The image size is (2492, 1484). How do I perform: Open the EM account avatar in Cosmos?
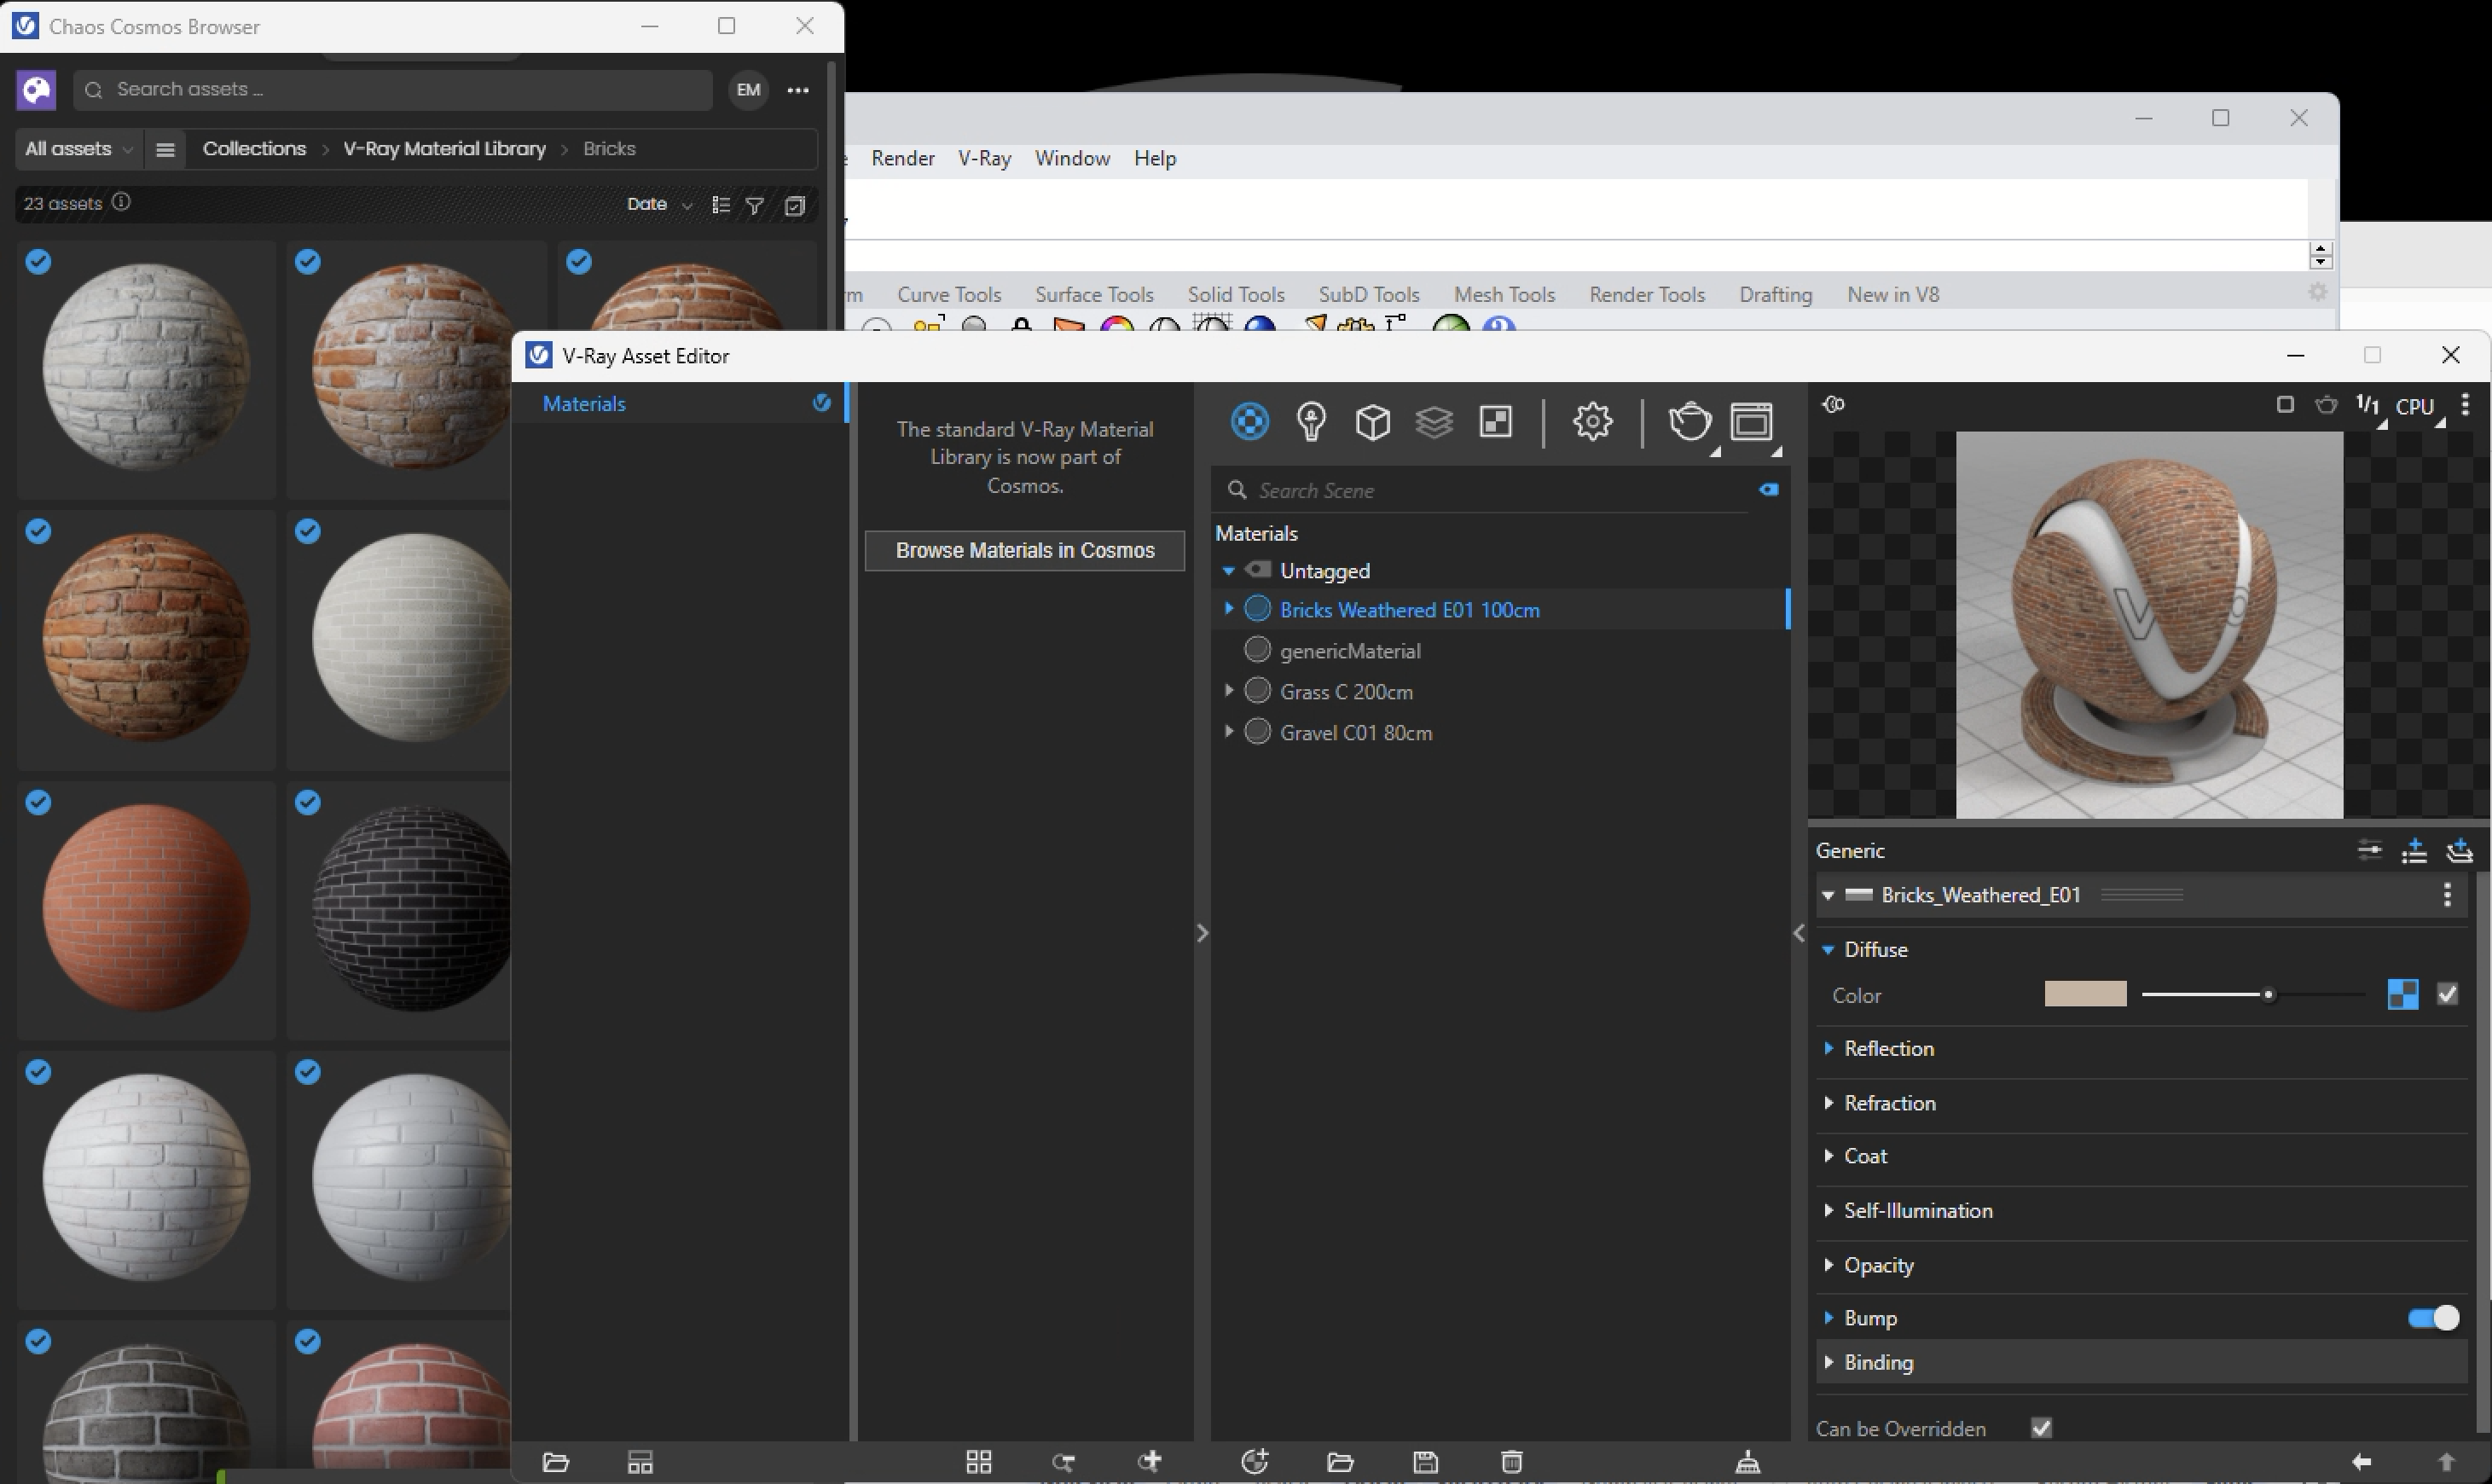point(748,90)
